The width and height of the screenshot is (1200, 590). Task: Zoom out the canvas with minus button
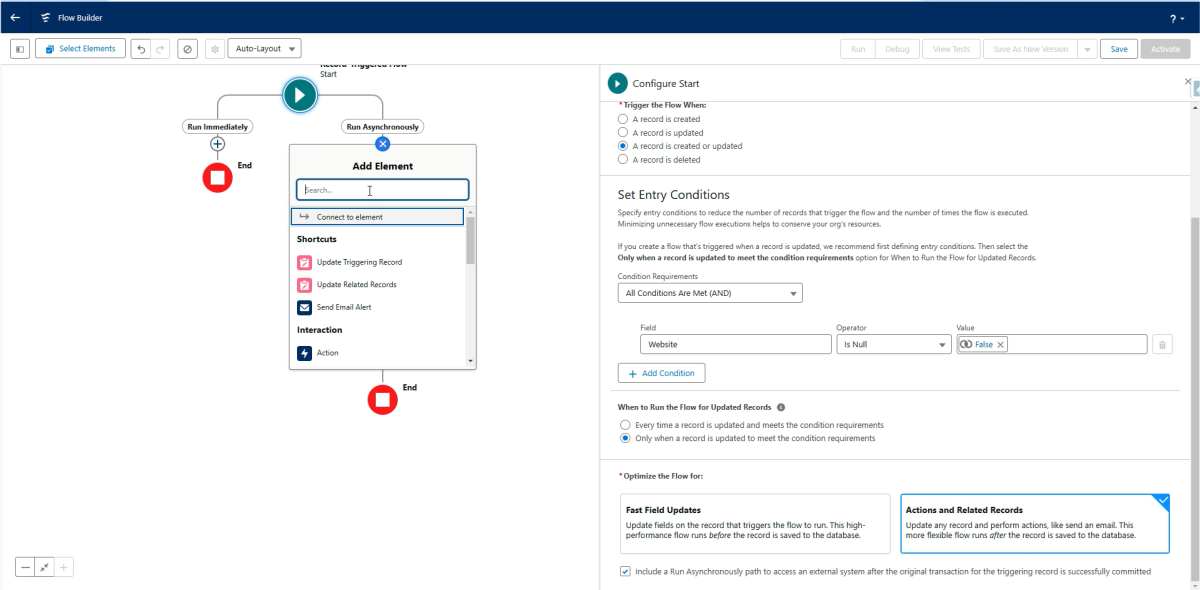tap(26, 567)
